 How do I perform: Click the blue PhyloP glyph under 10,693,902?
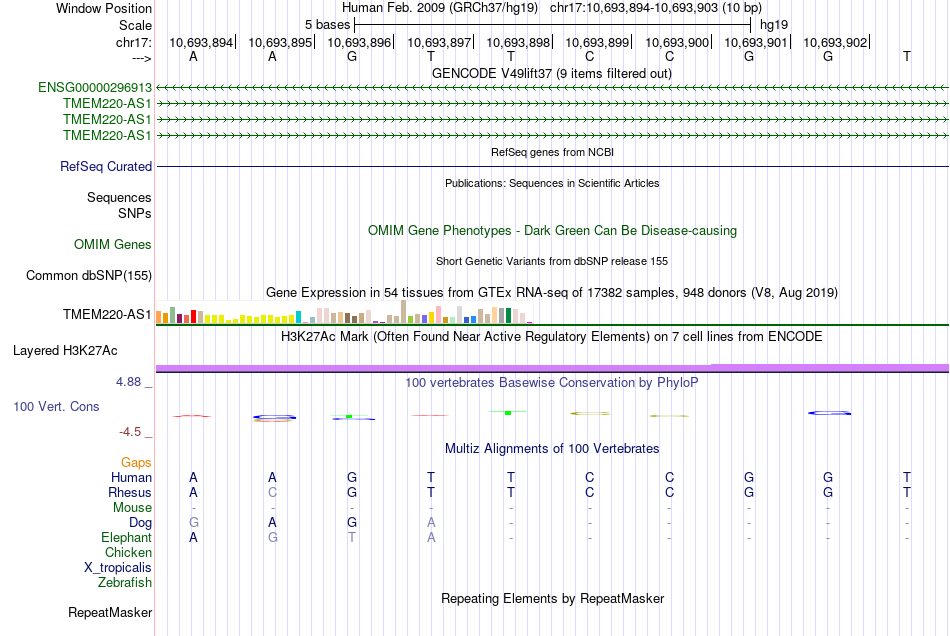[829, 413]
